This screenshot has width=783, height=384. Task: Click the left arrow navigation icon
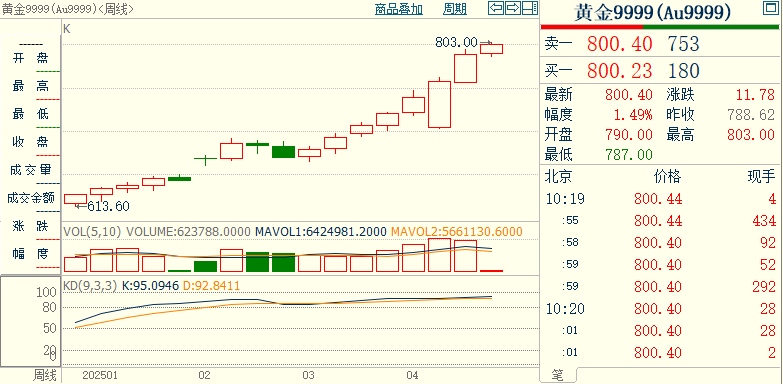click(496, 8)
